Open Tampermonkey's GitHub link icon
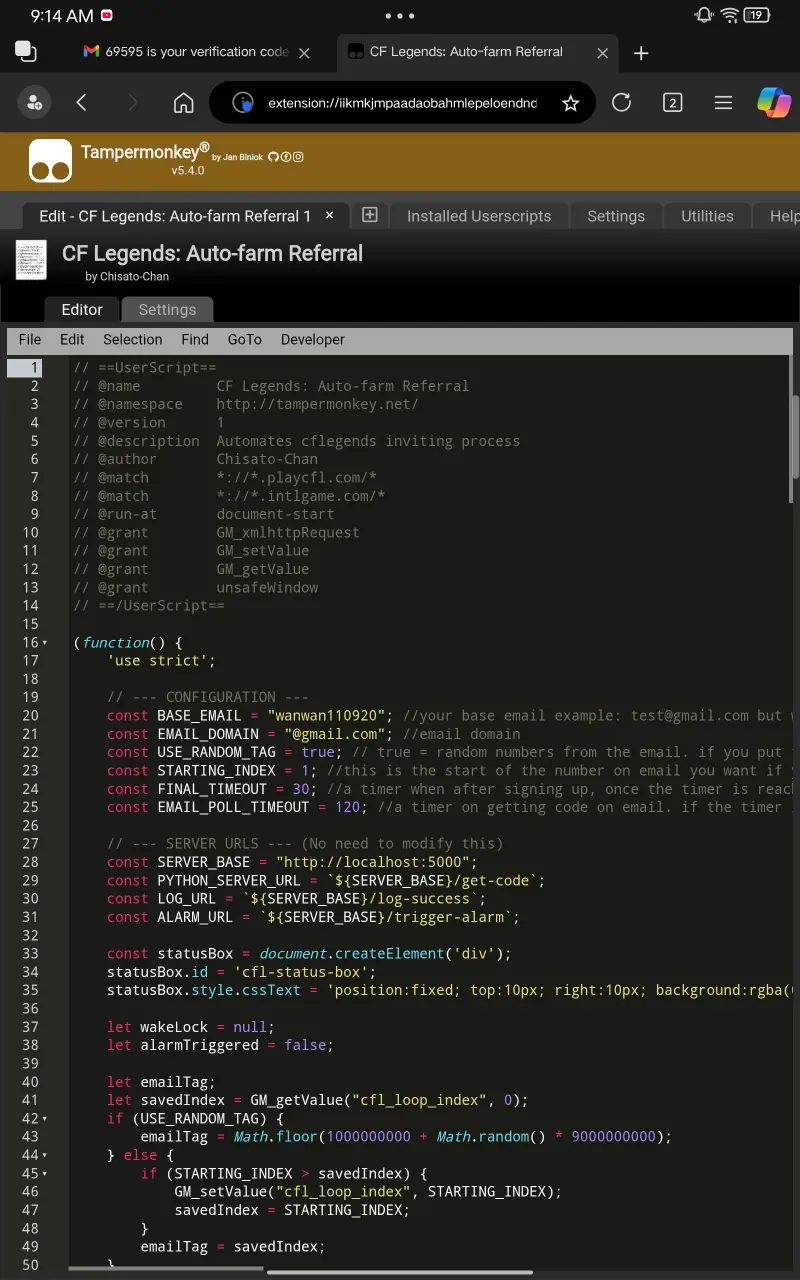The width and height of the screenshot is (800, 1280). [x=273, y=157]
